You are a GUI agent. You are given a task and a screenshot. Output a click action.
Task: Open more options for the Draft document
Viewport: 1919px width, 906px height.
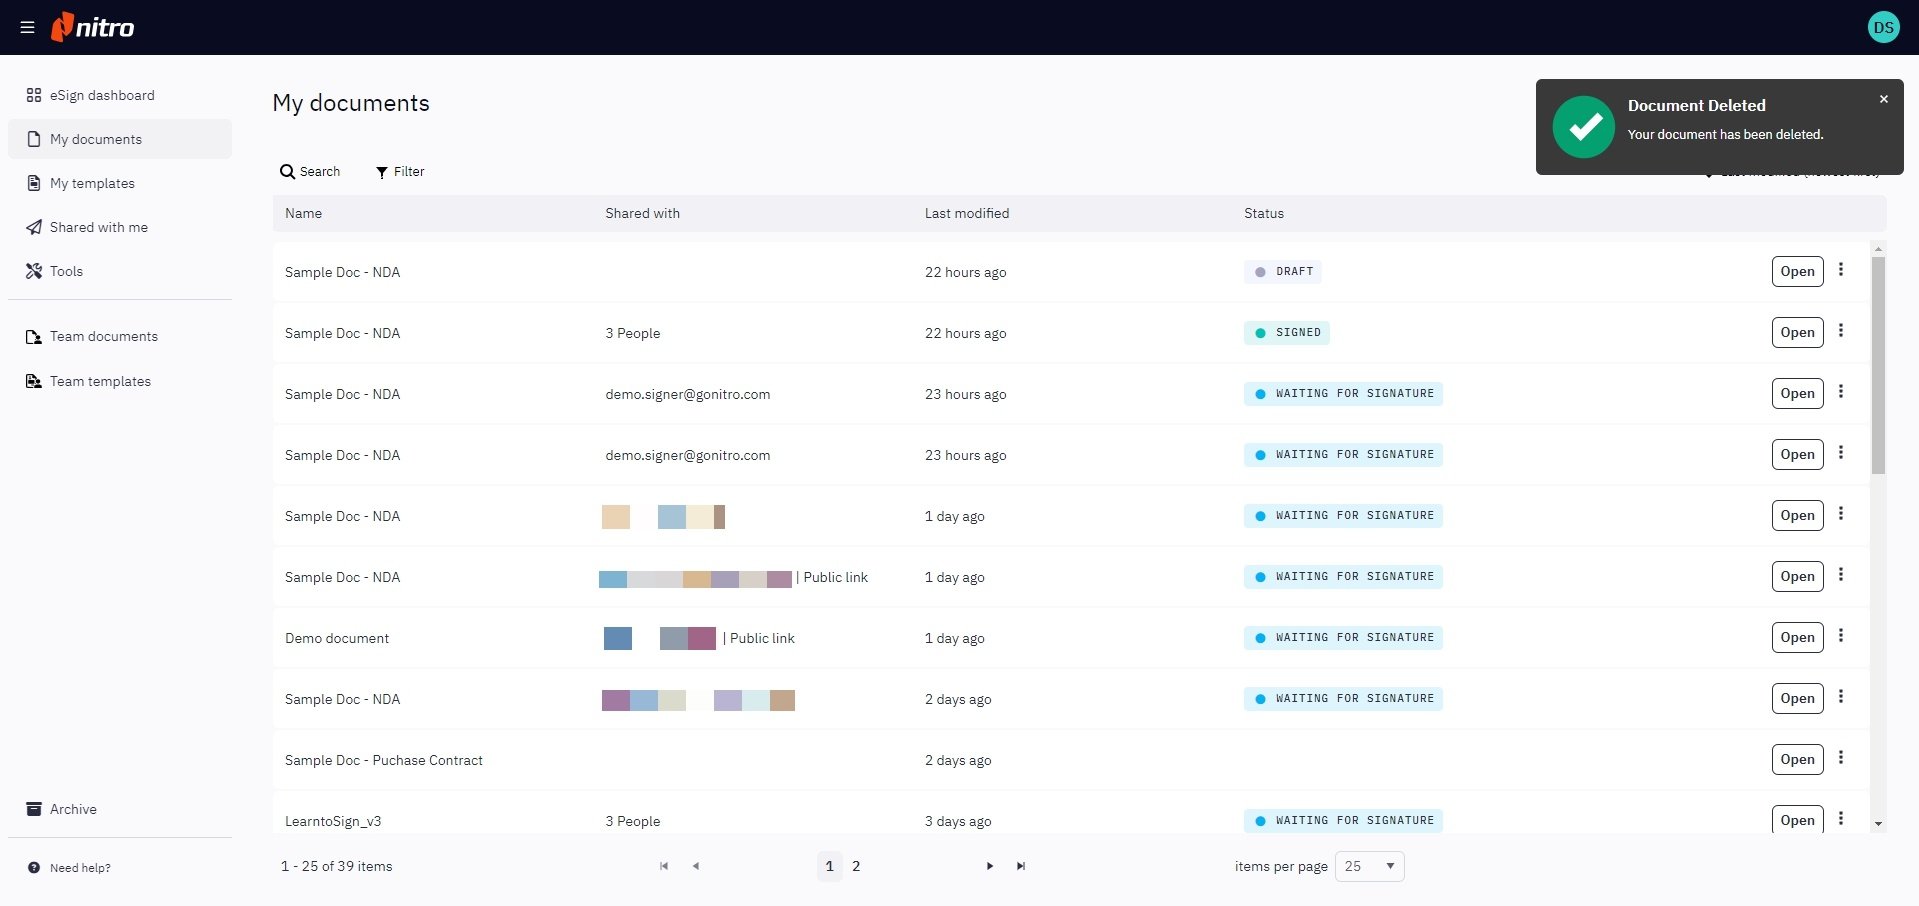(x=1840, y=270)
